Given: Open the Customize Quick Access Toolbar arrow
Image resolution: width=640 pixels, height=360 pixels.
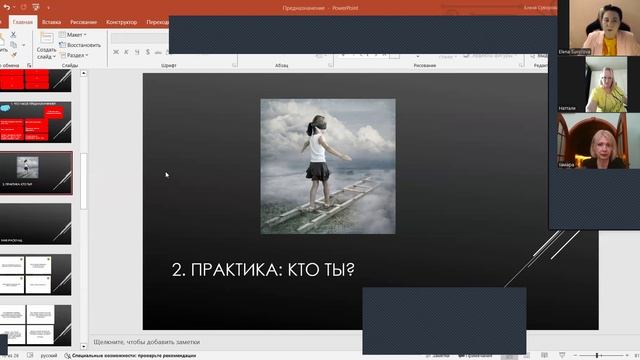Looking at the screenshot, I should click(48, 7).
